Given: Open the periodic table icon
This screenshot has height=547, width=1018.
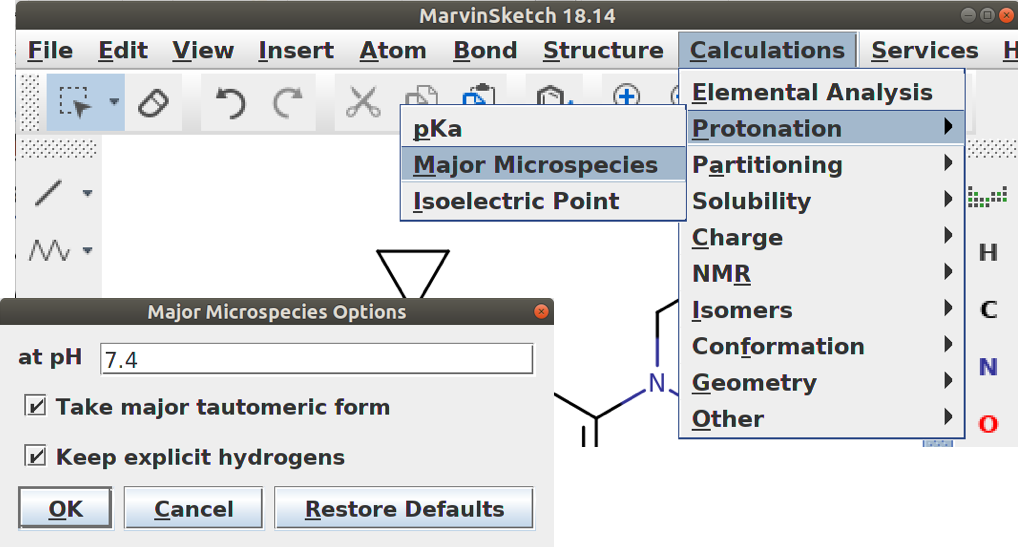Looking at the screenshot, I should click(x=987, y=197).
